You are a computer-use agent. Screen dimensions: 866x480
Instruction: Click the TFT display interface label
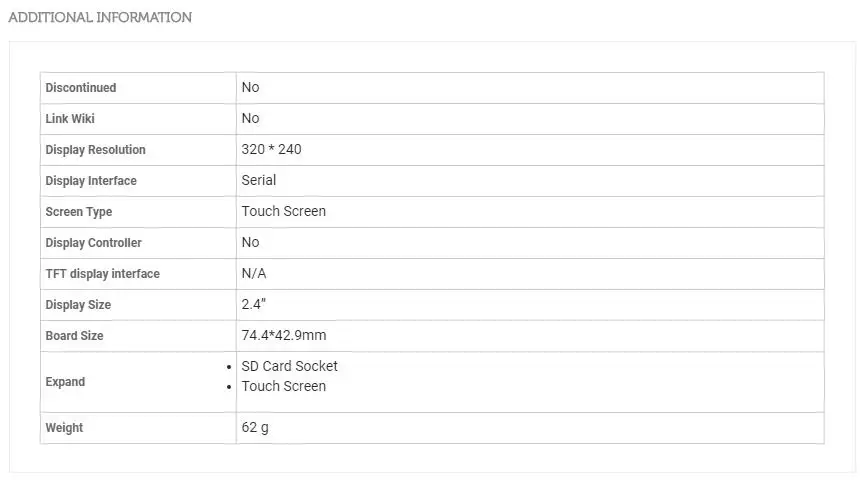coord(103,274)
